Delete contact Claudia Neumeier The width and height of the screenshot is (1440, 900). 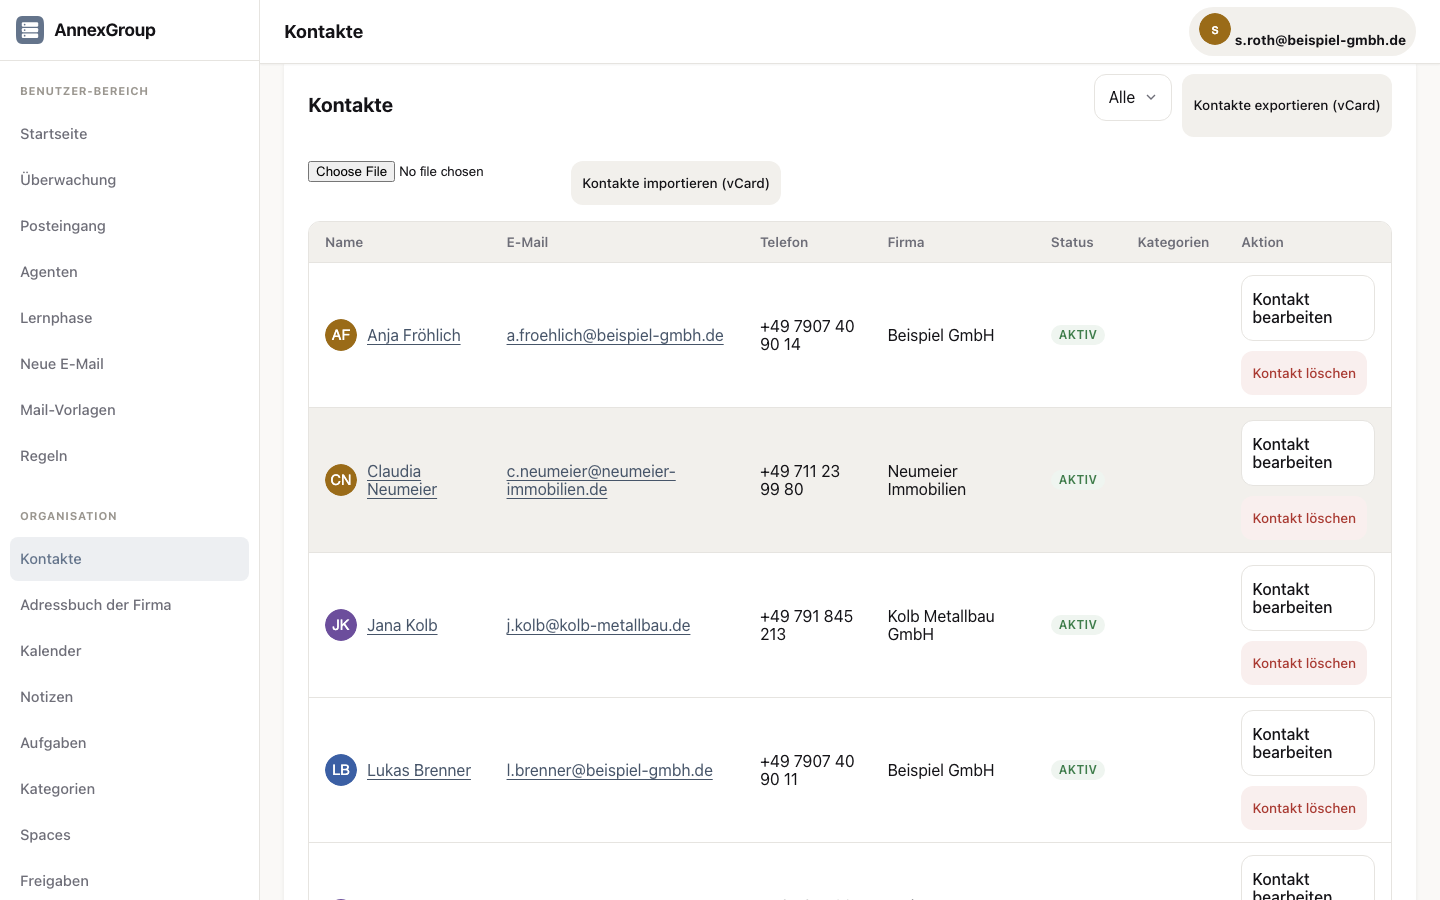coord(1304,518)
